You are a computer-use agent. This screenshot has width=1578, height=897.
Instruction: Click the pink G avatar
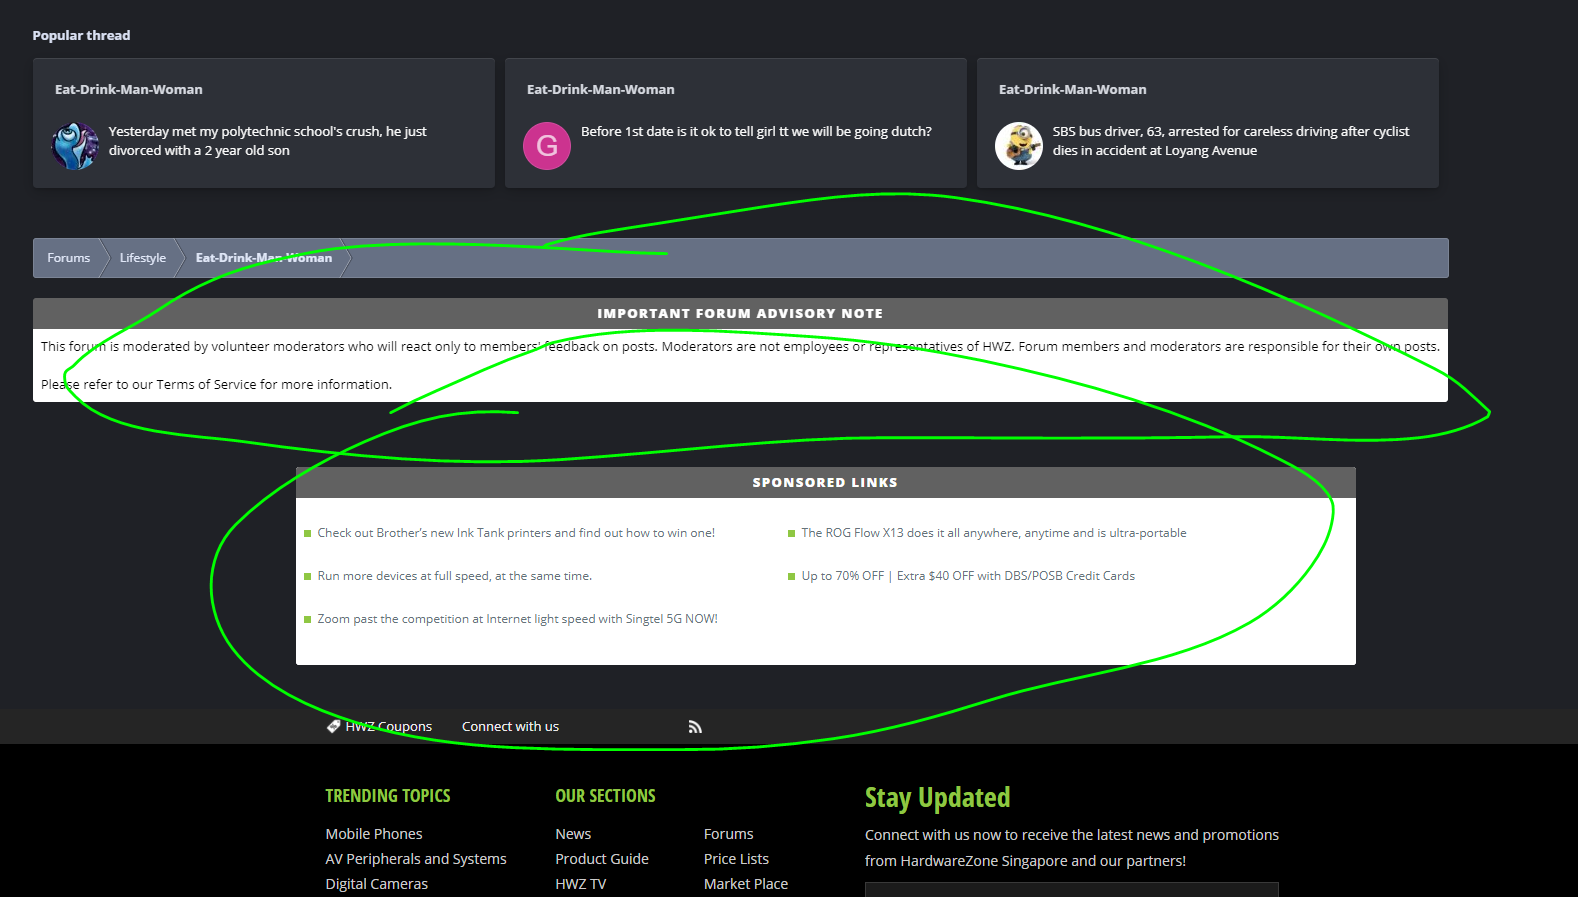(x=547, y=146)
